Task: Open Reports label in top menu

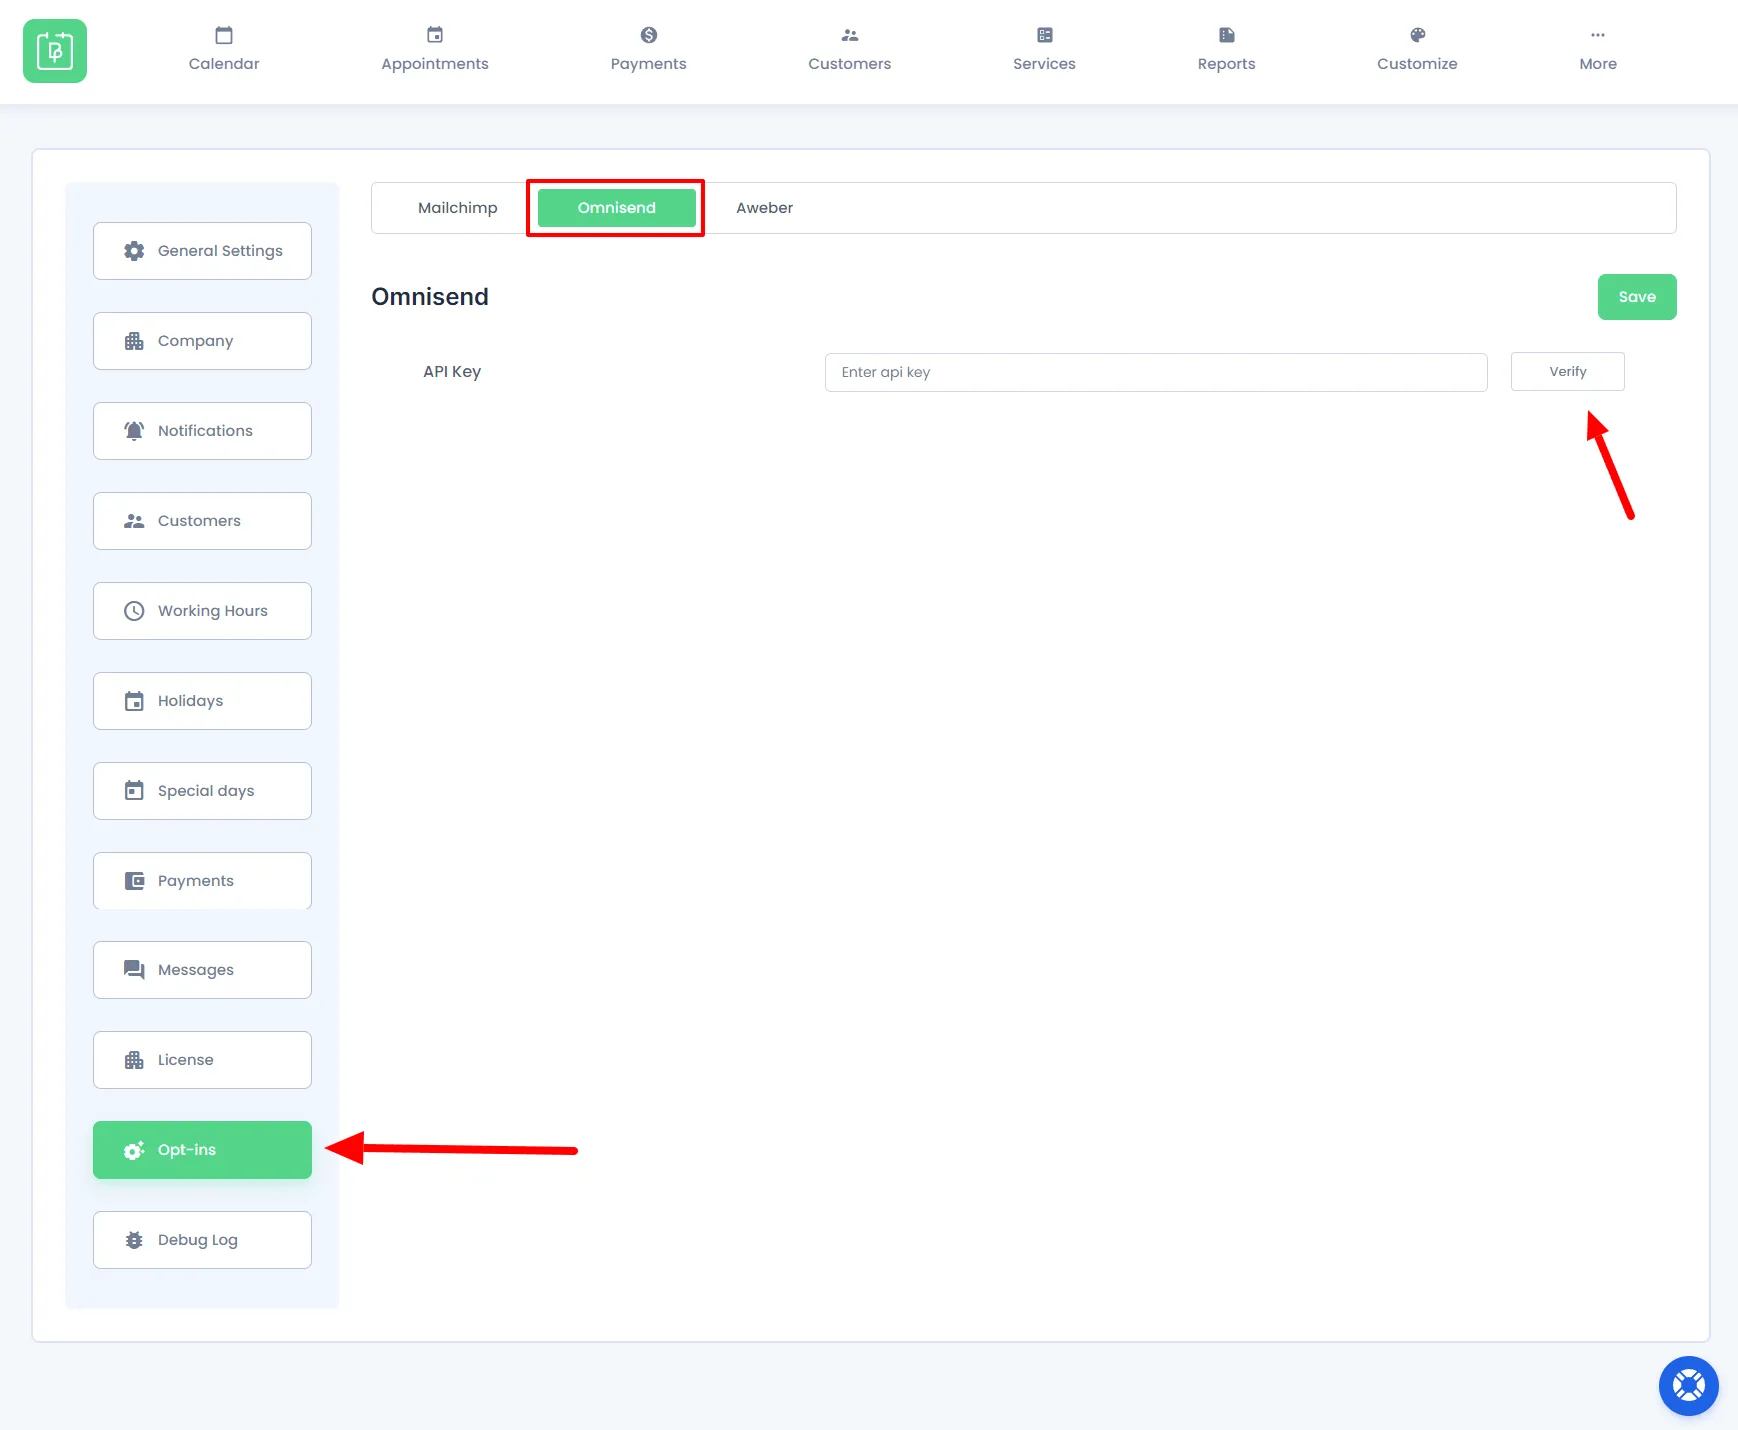Action: 1227,64
